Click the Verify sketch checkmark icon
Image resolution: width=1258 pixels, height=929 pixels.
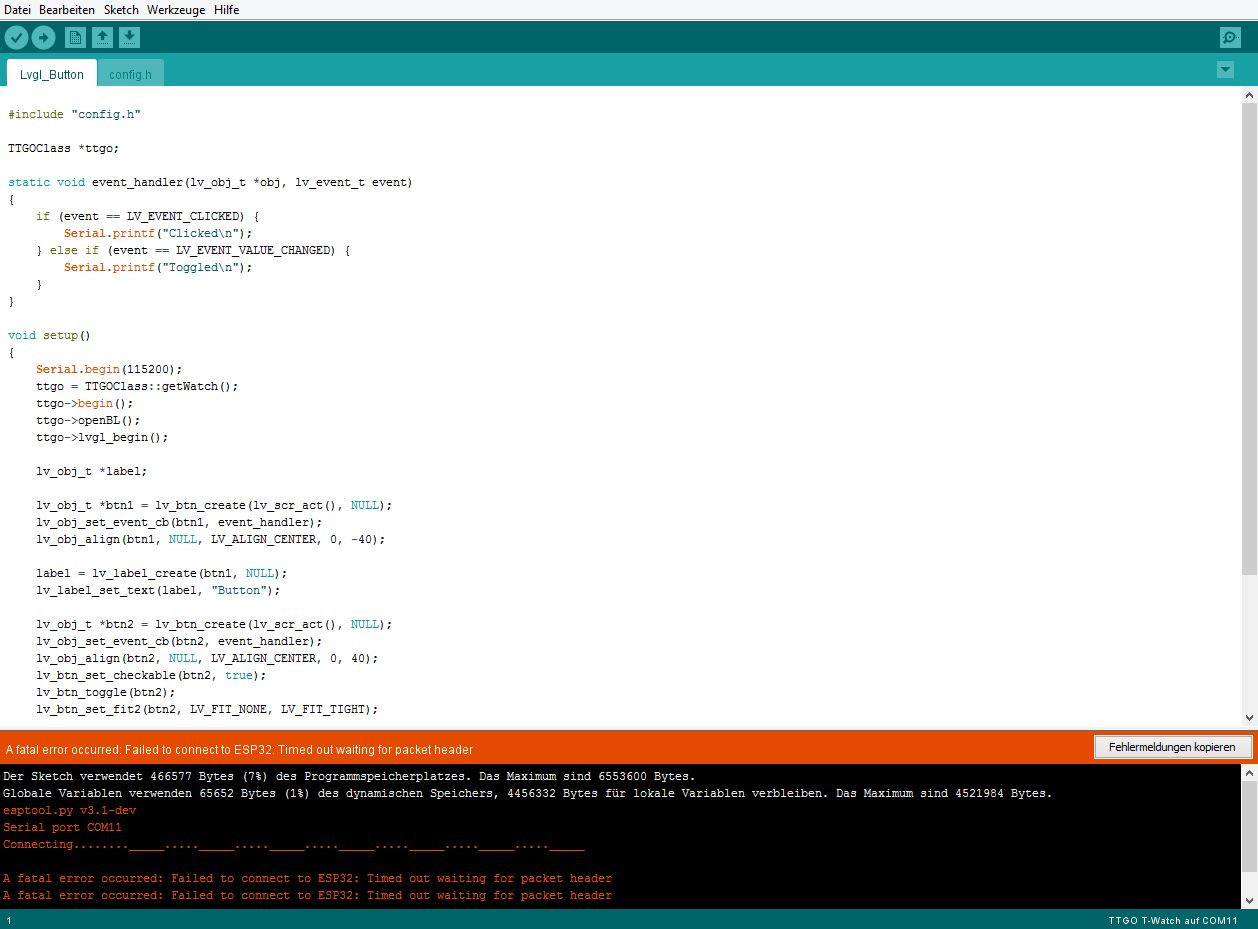[x=17, y=38]
